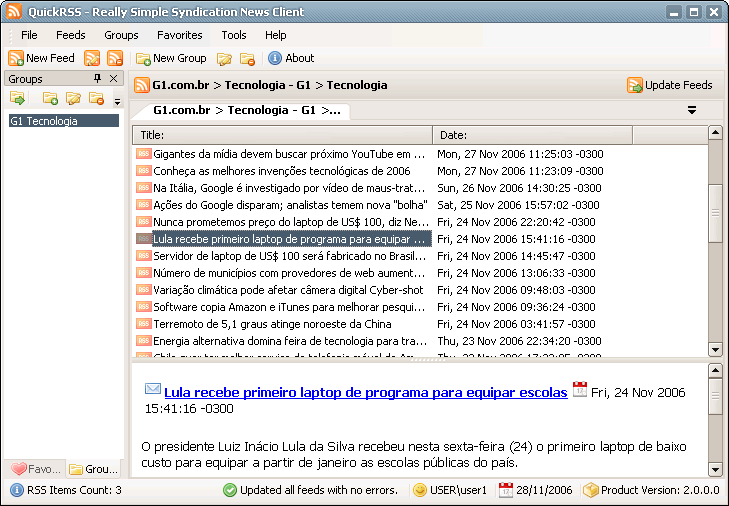
Task: Click add group icon in Groups panel toolbar
Action: pyautogui.click(x=50, y=98)
